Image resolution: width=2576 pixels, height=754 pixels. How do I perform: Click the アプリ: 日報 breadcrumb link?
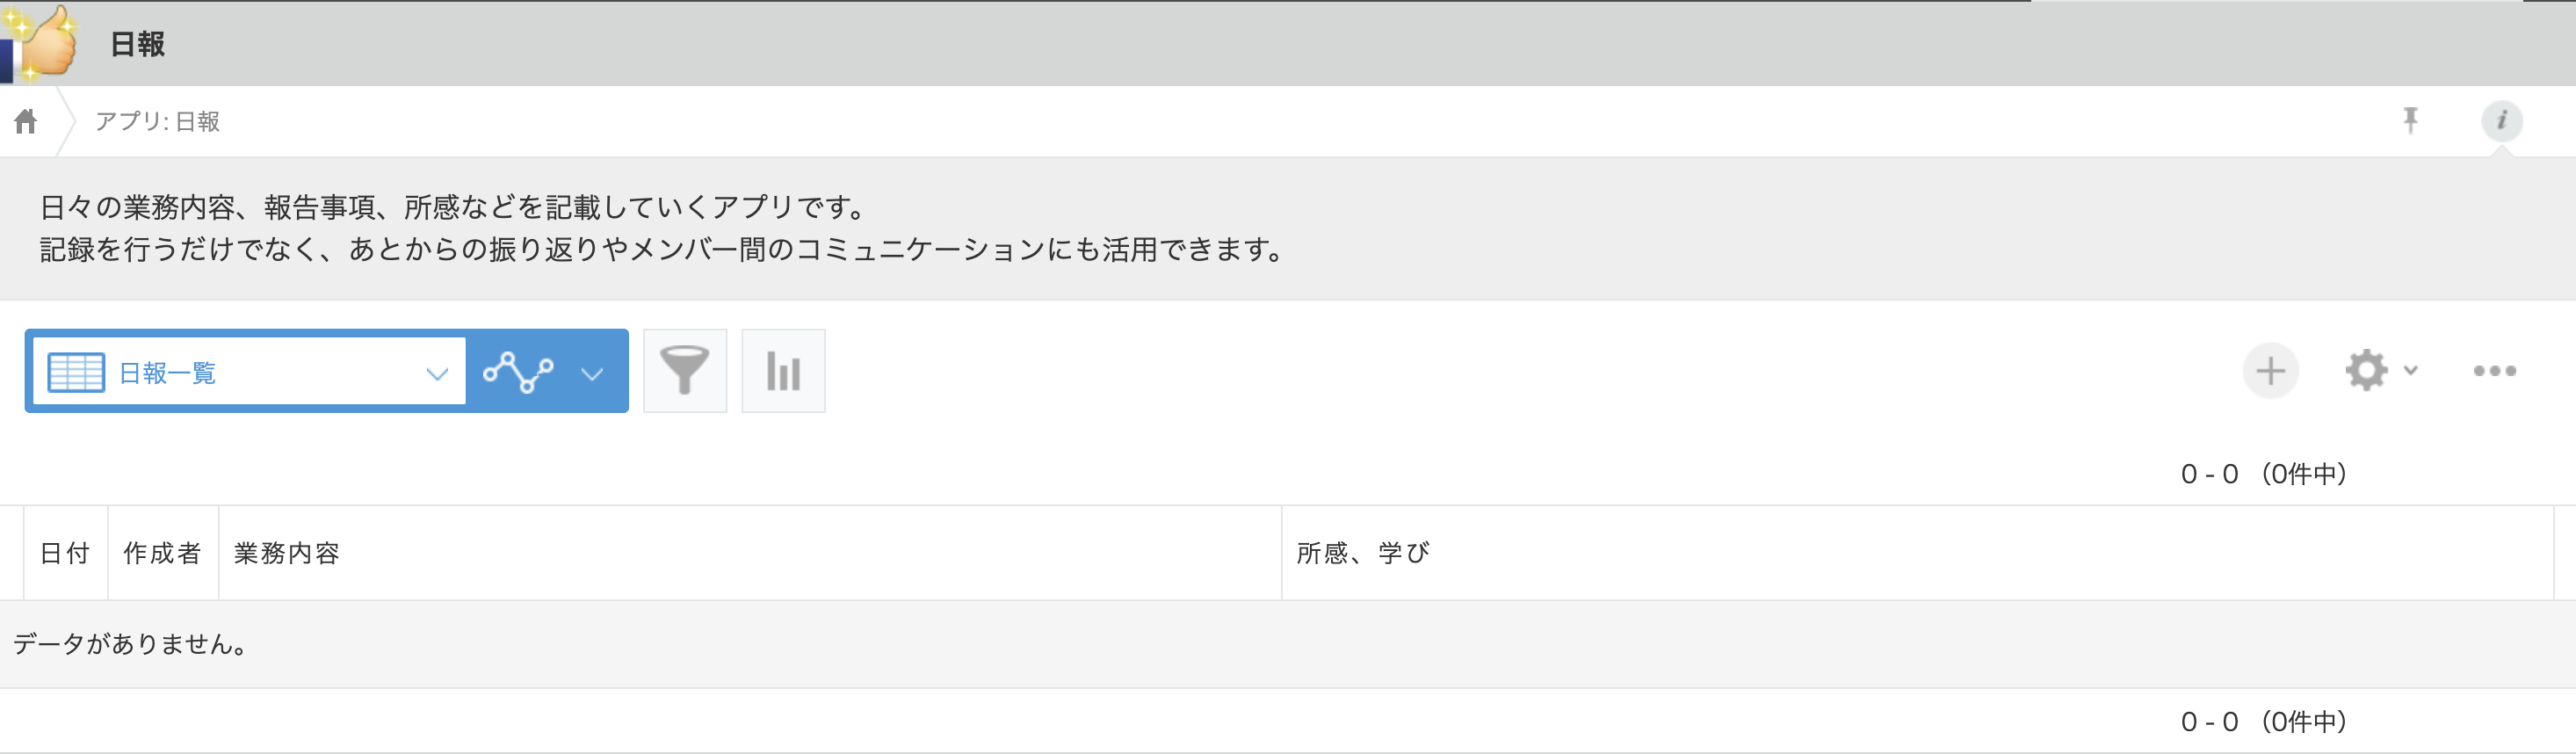point(157,121)
